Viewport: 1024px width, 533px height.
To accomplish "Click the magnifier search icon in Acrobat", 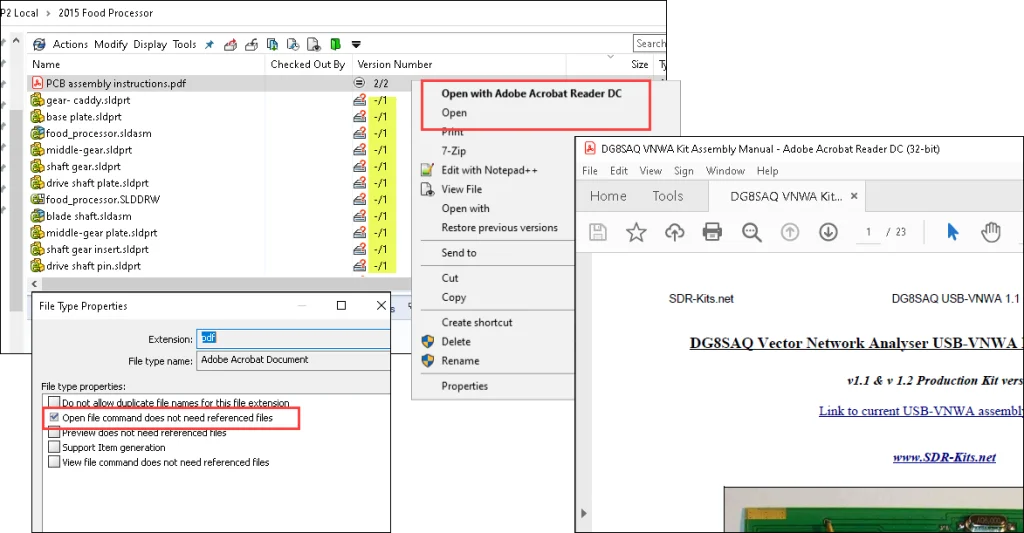I will click(752, 232).
